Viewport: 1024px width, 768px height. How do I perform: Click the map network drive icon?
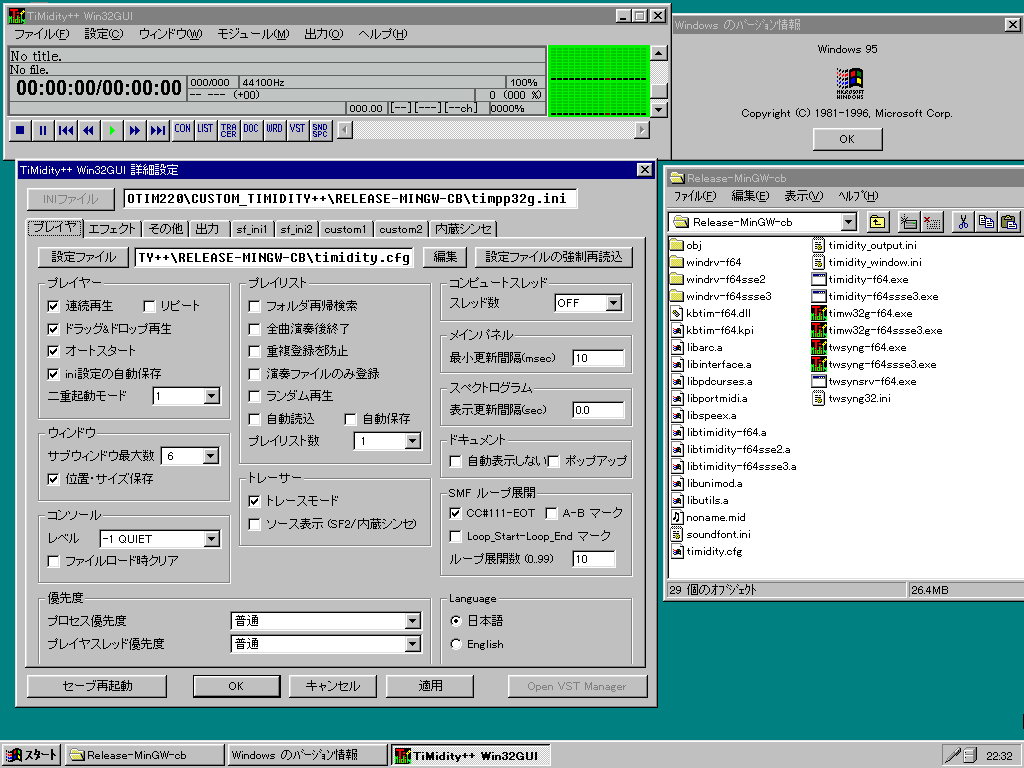(908, 222)
